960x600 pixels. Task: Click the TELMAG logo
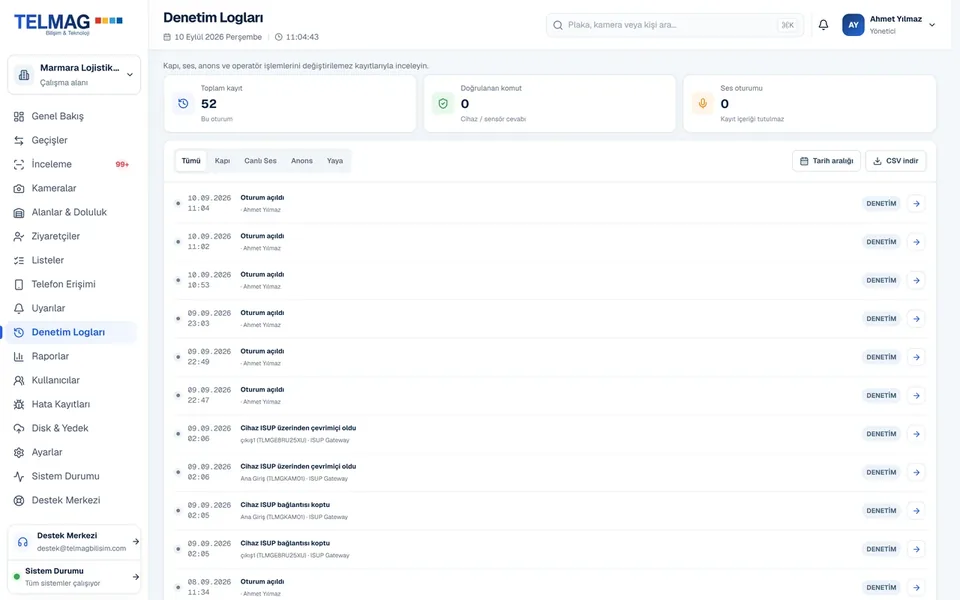69,24
